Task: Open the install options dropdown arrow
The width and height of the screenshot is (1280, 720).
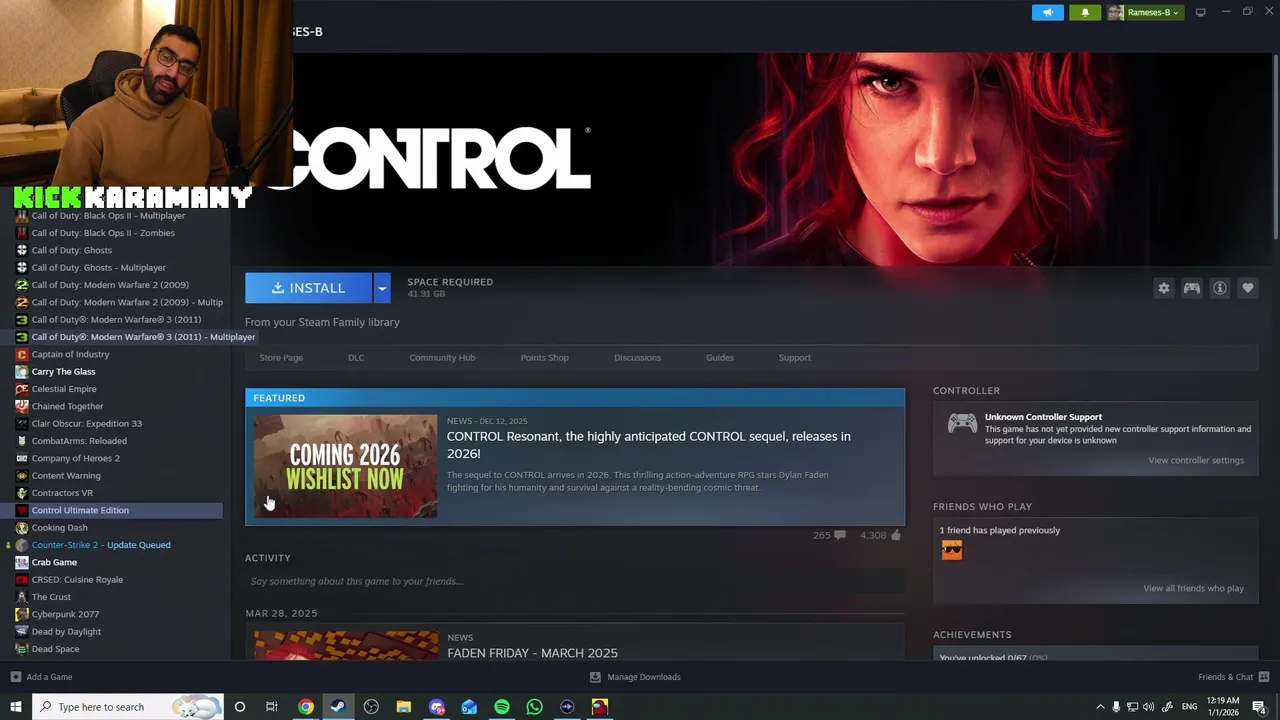Action: click(381, 288)
